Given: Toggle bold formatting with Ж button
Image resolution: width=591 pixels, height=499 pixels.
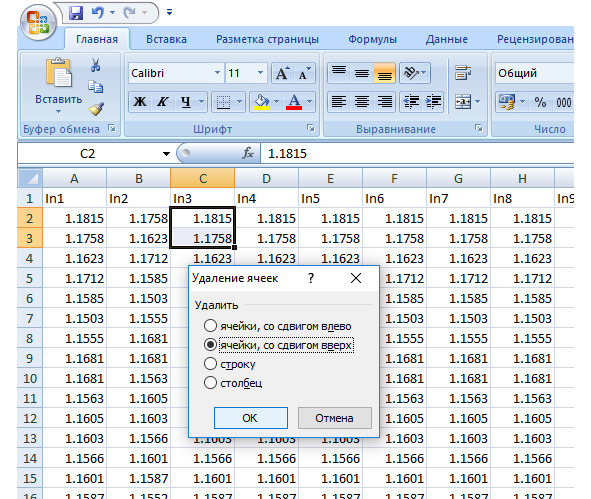Looking at the screenshot, I should [140, 101].
